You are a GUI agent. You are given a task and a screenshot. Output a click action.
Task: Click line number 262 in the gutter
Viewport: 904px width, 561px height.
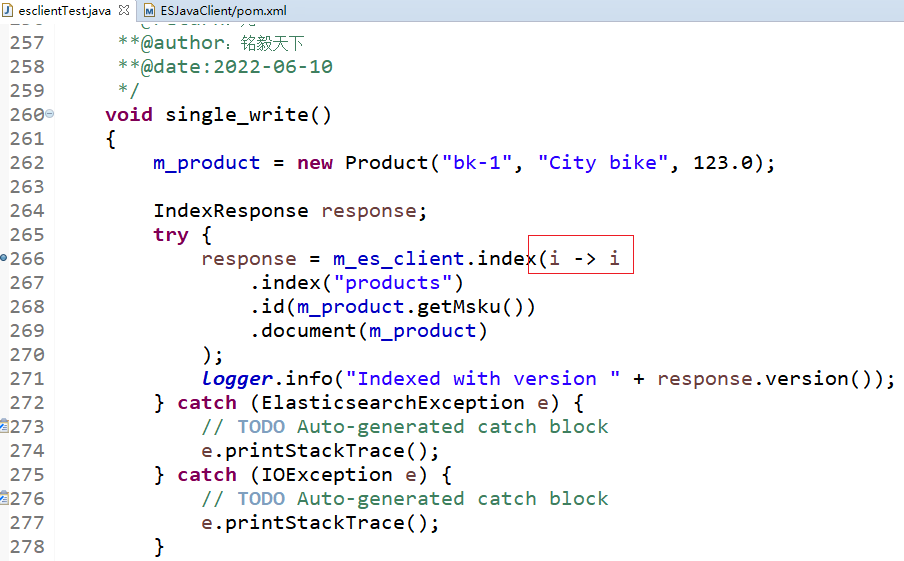coord(27,163)
